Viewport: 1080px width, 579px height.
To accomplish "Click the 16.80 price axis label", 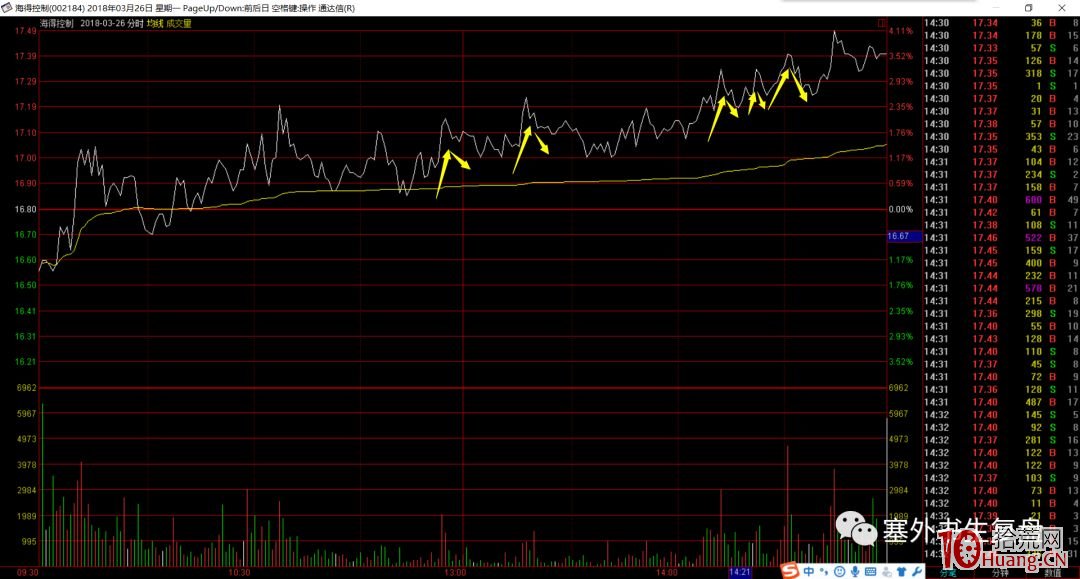I will 25,209.
